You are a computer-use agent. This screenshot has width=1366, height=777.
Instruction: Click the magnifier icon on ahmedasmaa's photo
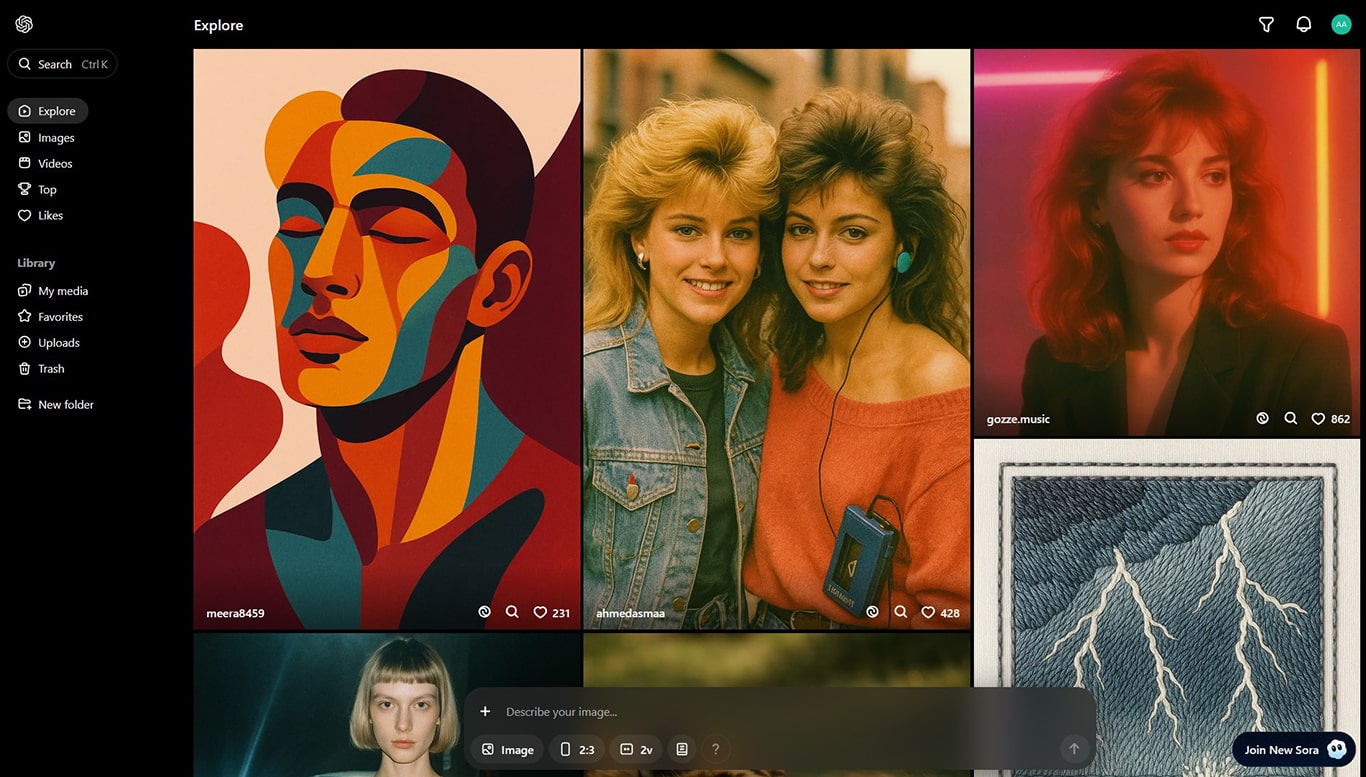point(900,612)
